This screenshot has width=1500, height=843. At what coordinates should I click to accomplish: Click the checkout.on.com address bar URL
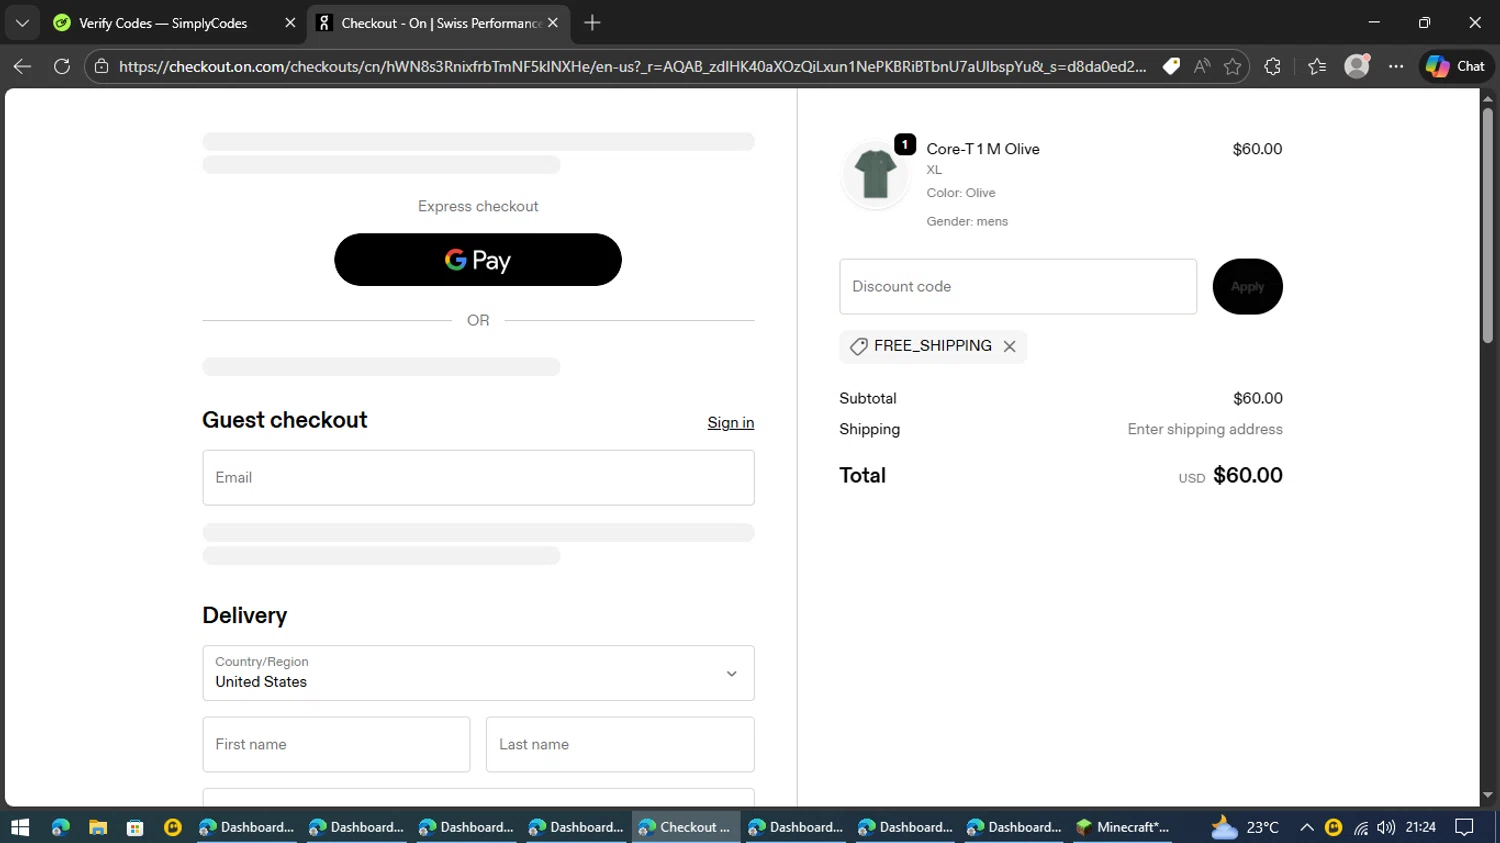(x=632, y=66)
